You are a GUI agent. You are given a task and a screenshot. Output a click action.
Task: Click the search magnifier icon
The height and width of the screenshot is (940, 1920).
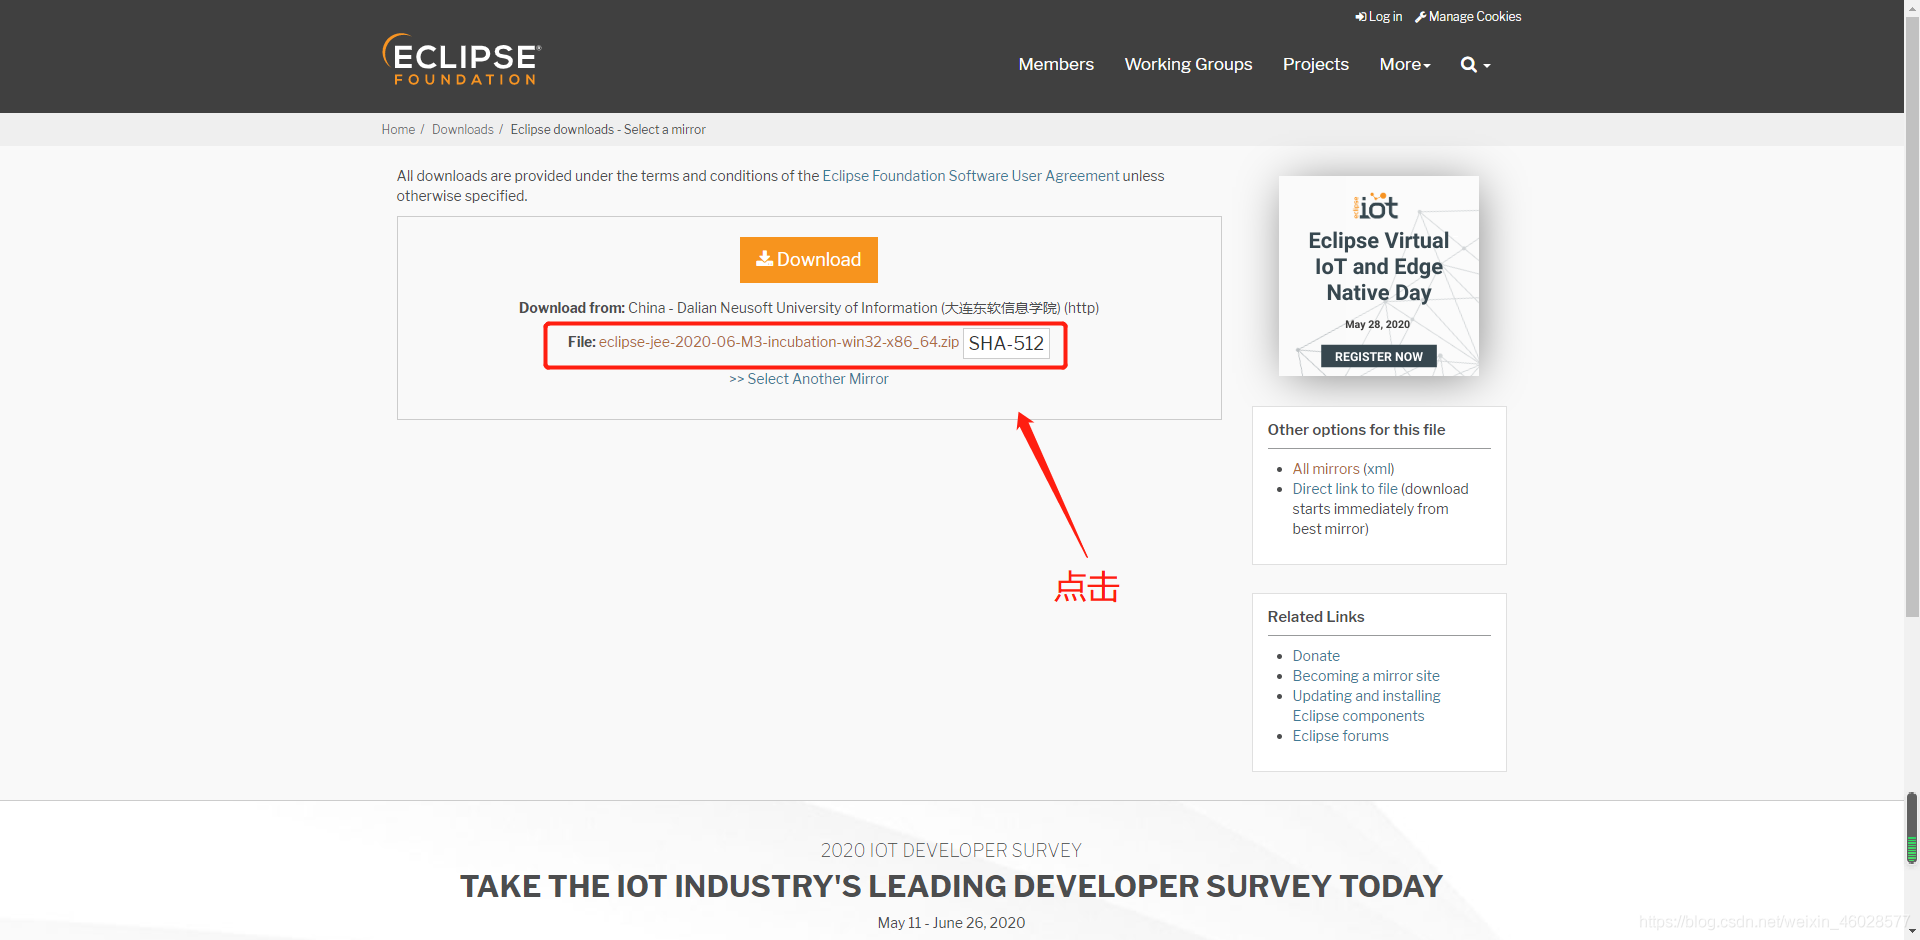1469,65
